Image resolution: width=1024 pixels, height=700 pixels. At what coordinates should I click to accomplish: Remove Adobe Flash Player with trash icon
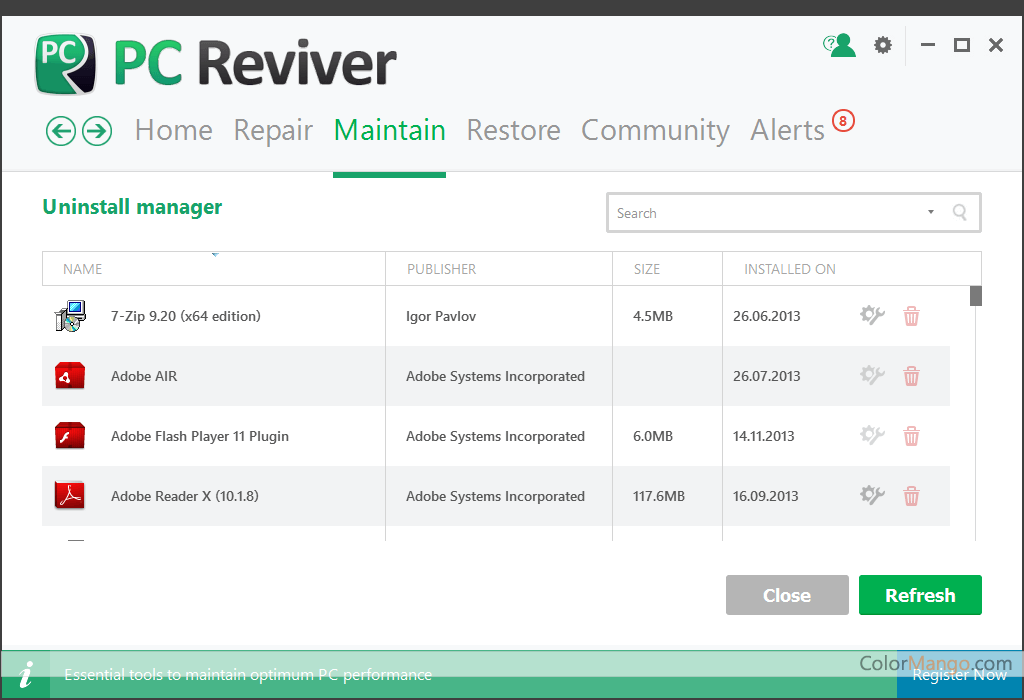point(911,436)
